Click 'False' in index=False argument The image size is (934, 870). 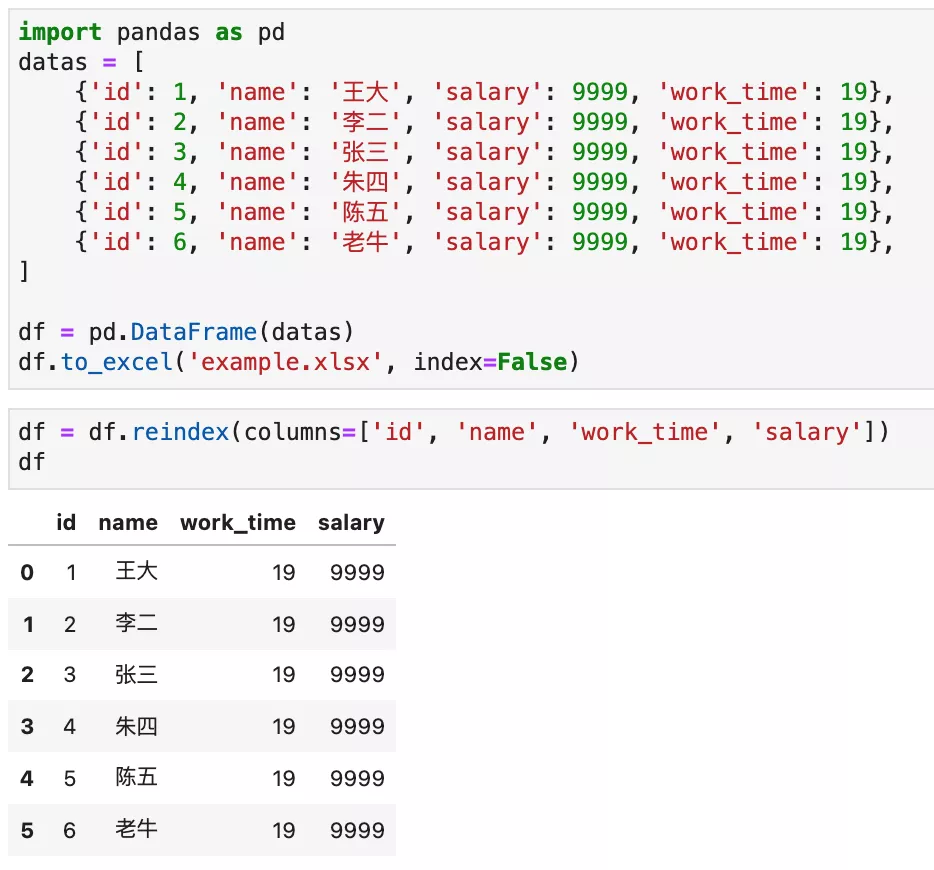click(532, 362)
